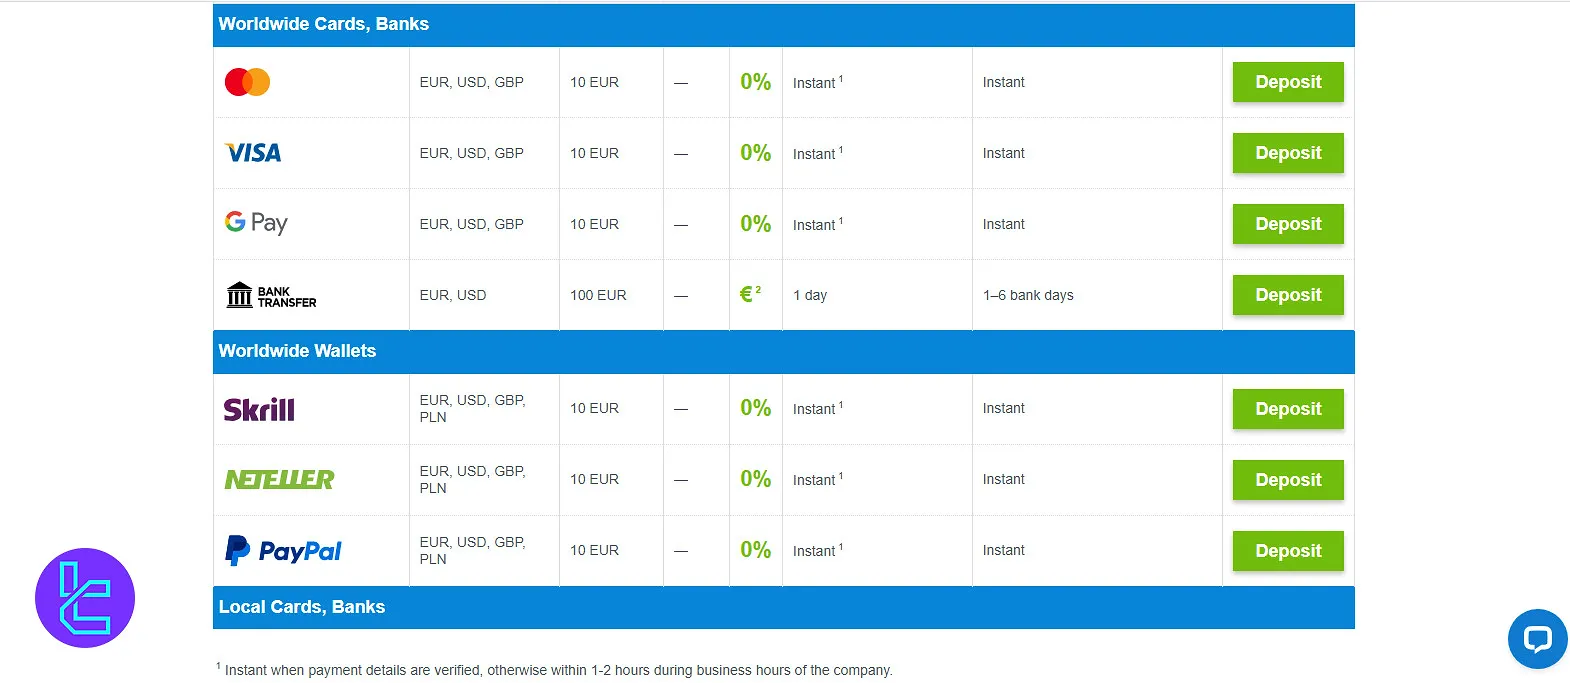This screenshot has height=683, width=1570.
Task: Click the purple site logo
Action: 85,596
